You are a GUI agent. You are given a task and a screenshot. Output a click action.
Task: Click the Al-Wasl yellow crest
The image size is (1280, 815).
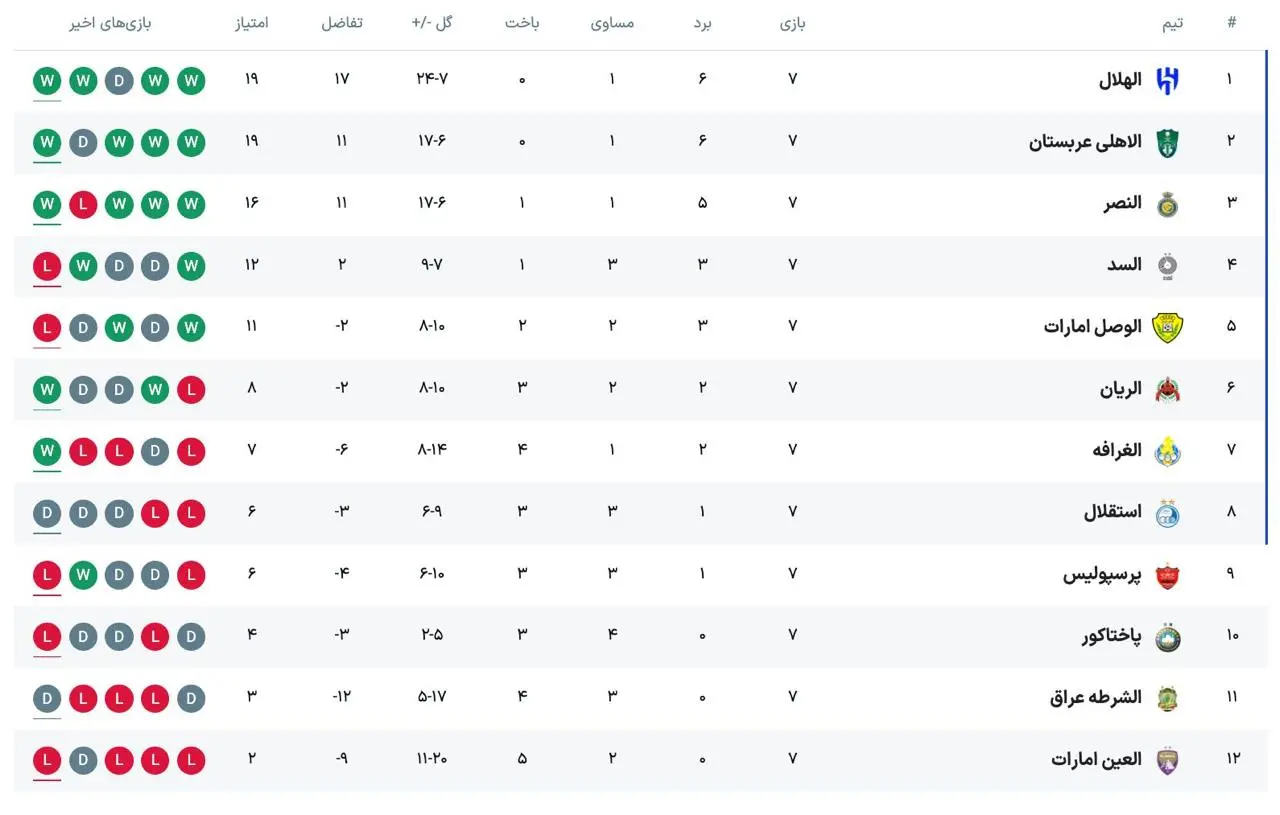1167,328
